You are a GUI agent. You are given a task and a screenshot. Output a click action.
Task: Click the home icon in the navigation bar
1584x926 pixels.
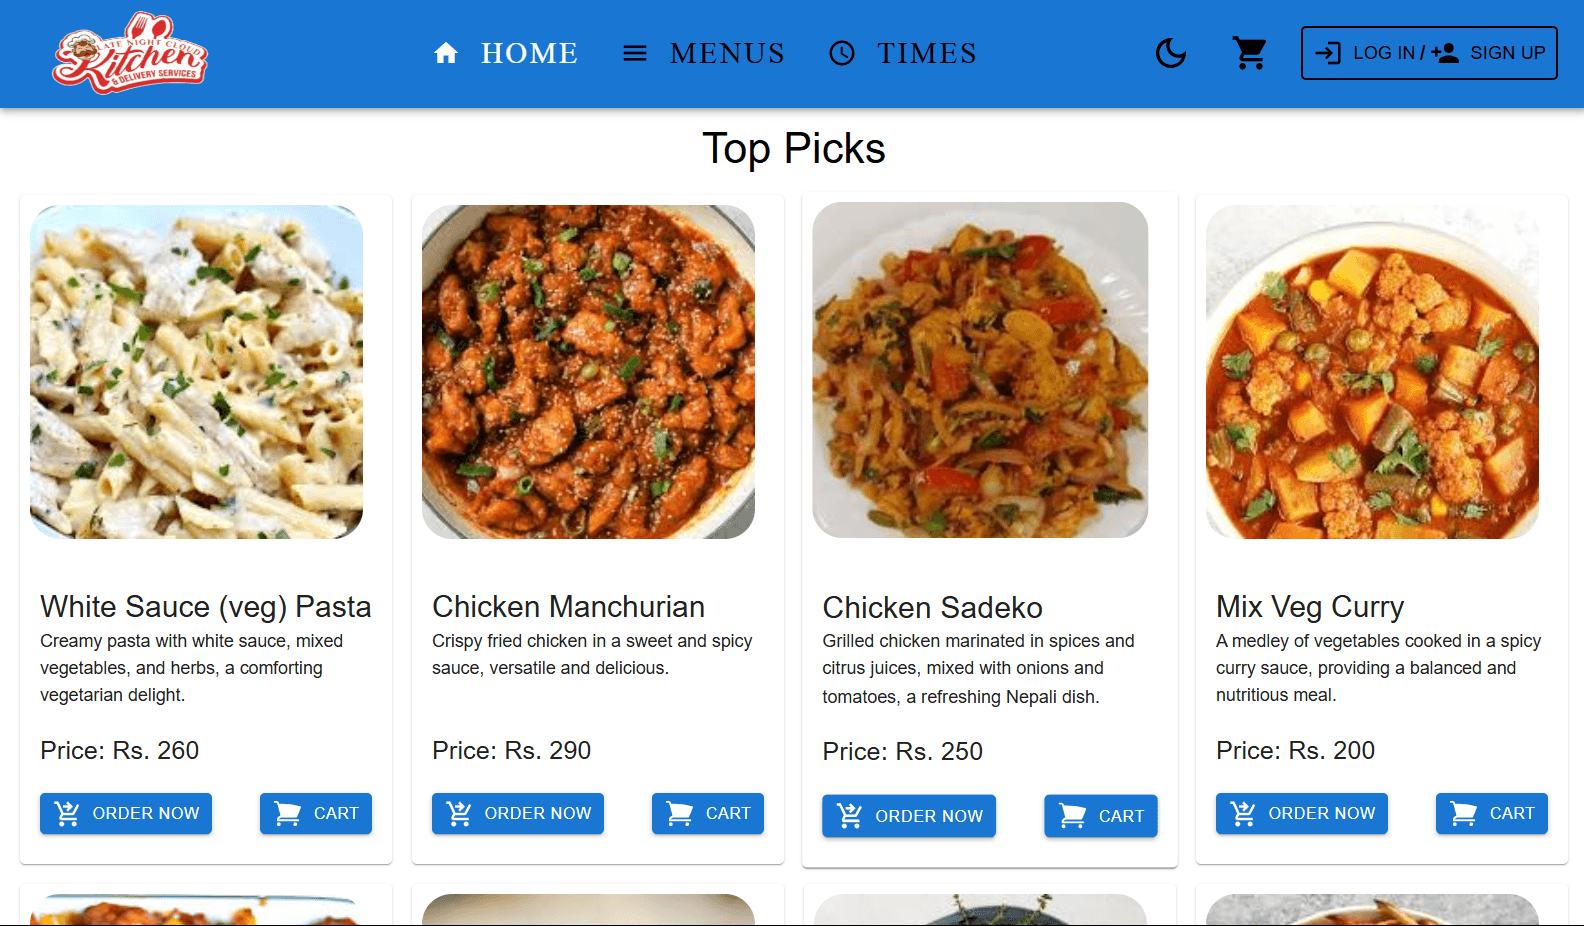[446, 53]
